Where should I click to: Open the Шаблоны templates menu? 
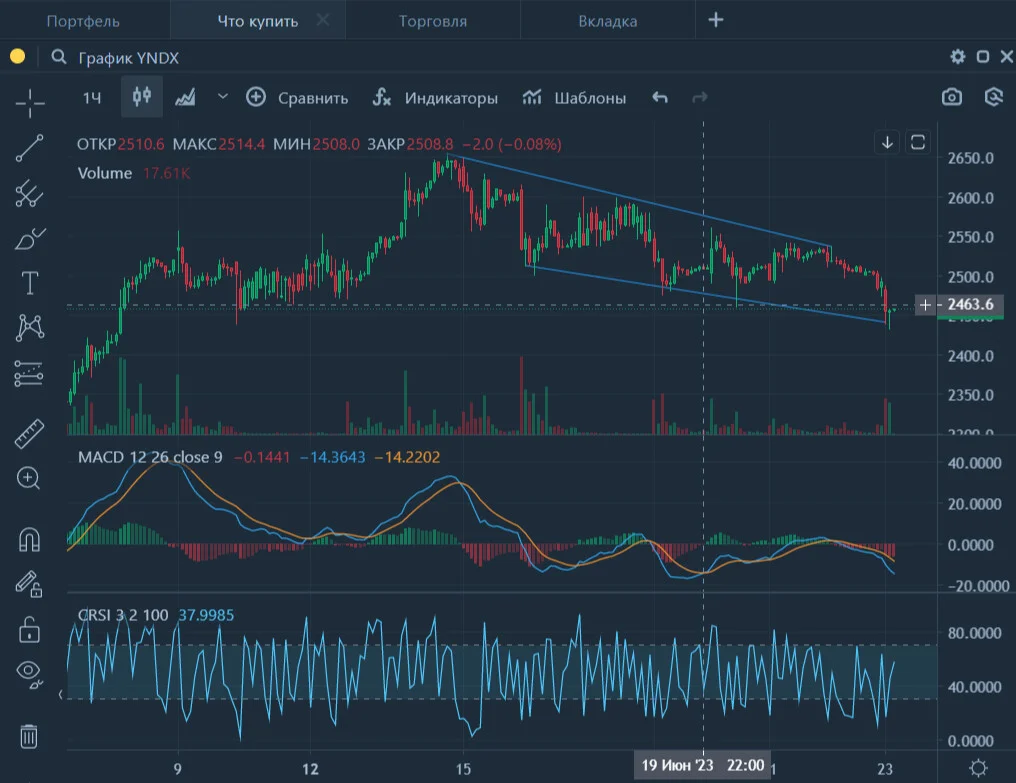574,98
